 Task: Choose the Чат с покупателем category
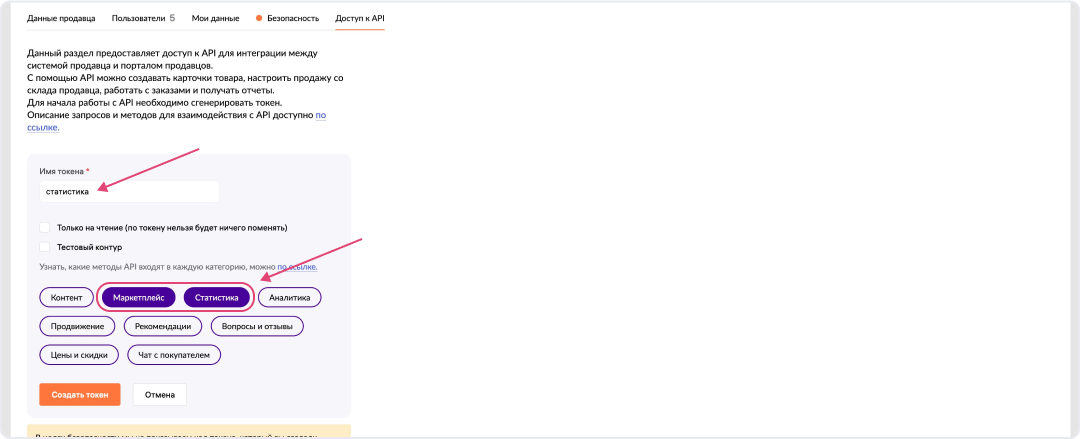pos(174,355)
